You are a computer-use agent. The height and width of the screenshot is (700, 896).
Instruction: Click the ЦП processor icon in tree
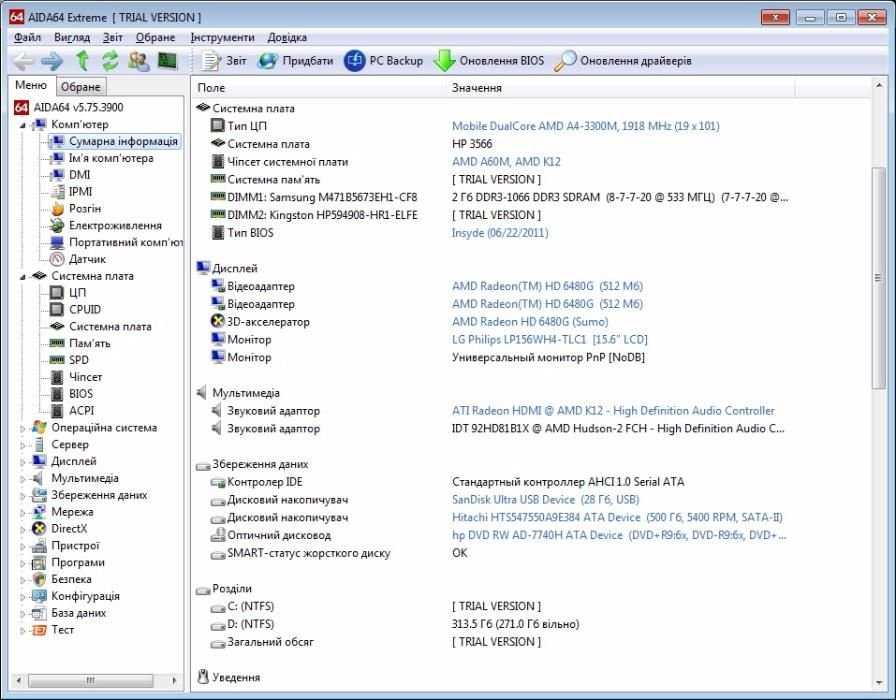(57, 293)
